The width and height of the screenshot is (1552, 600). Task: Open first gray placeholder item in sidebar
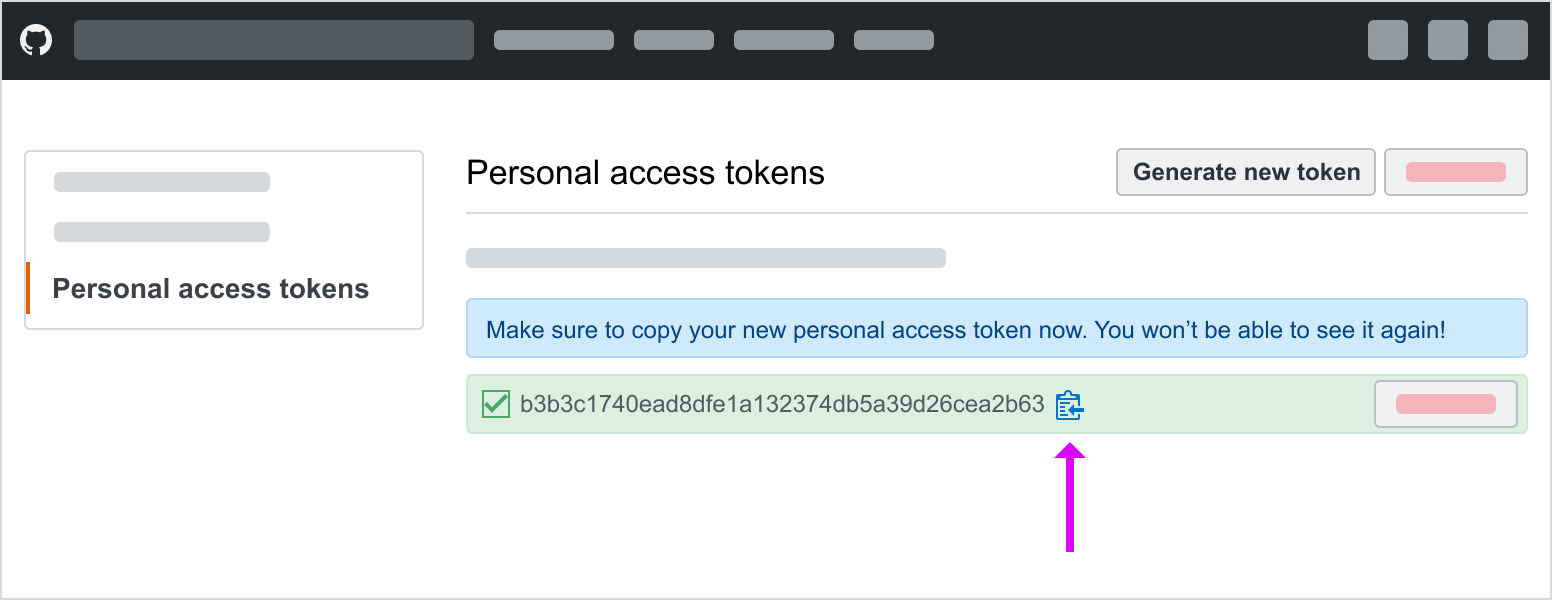click(x=162, y=182)
